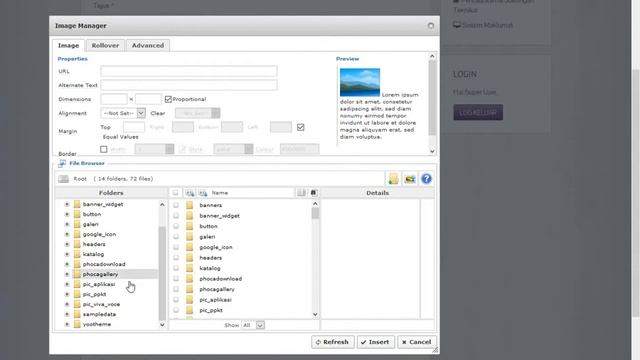Click the phocadownload folder icon in file list
640x360 pixels.
tap(189, 278)
